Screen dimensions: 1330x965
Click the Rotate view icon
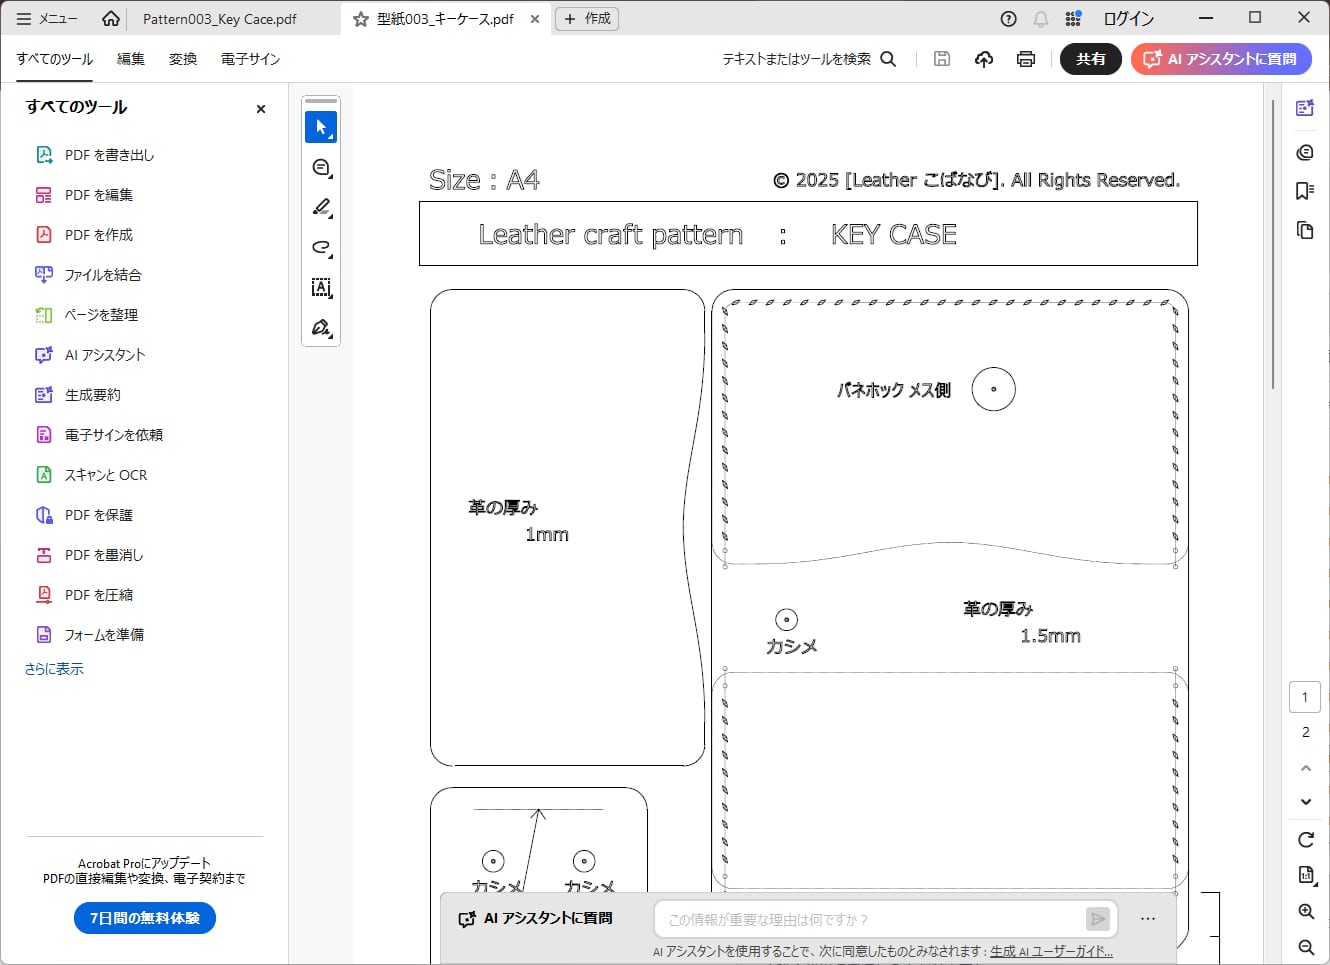point(1306,840)
